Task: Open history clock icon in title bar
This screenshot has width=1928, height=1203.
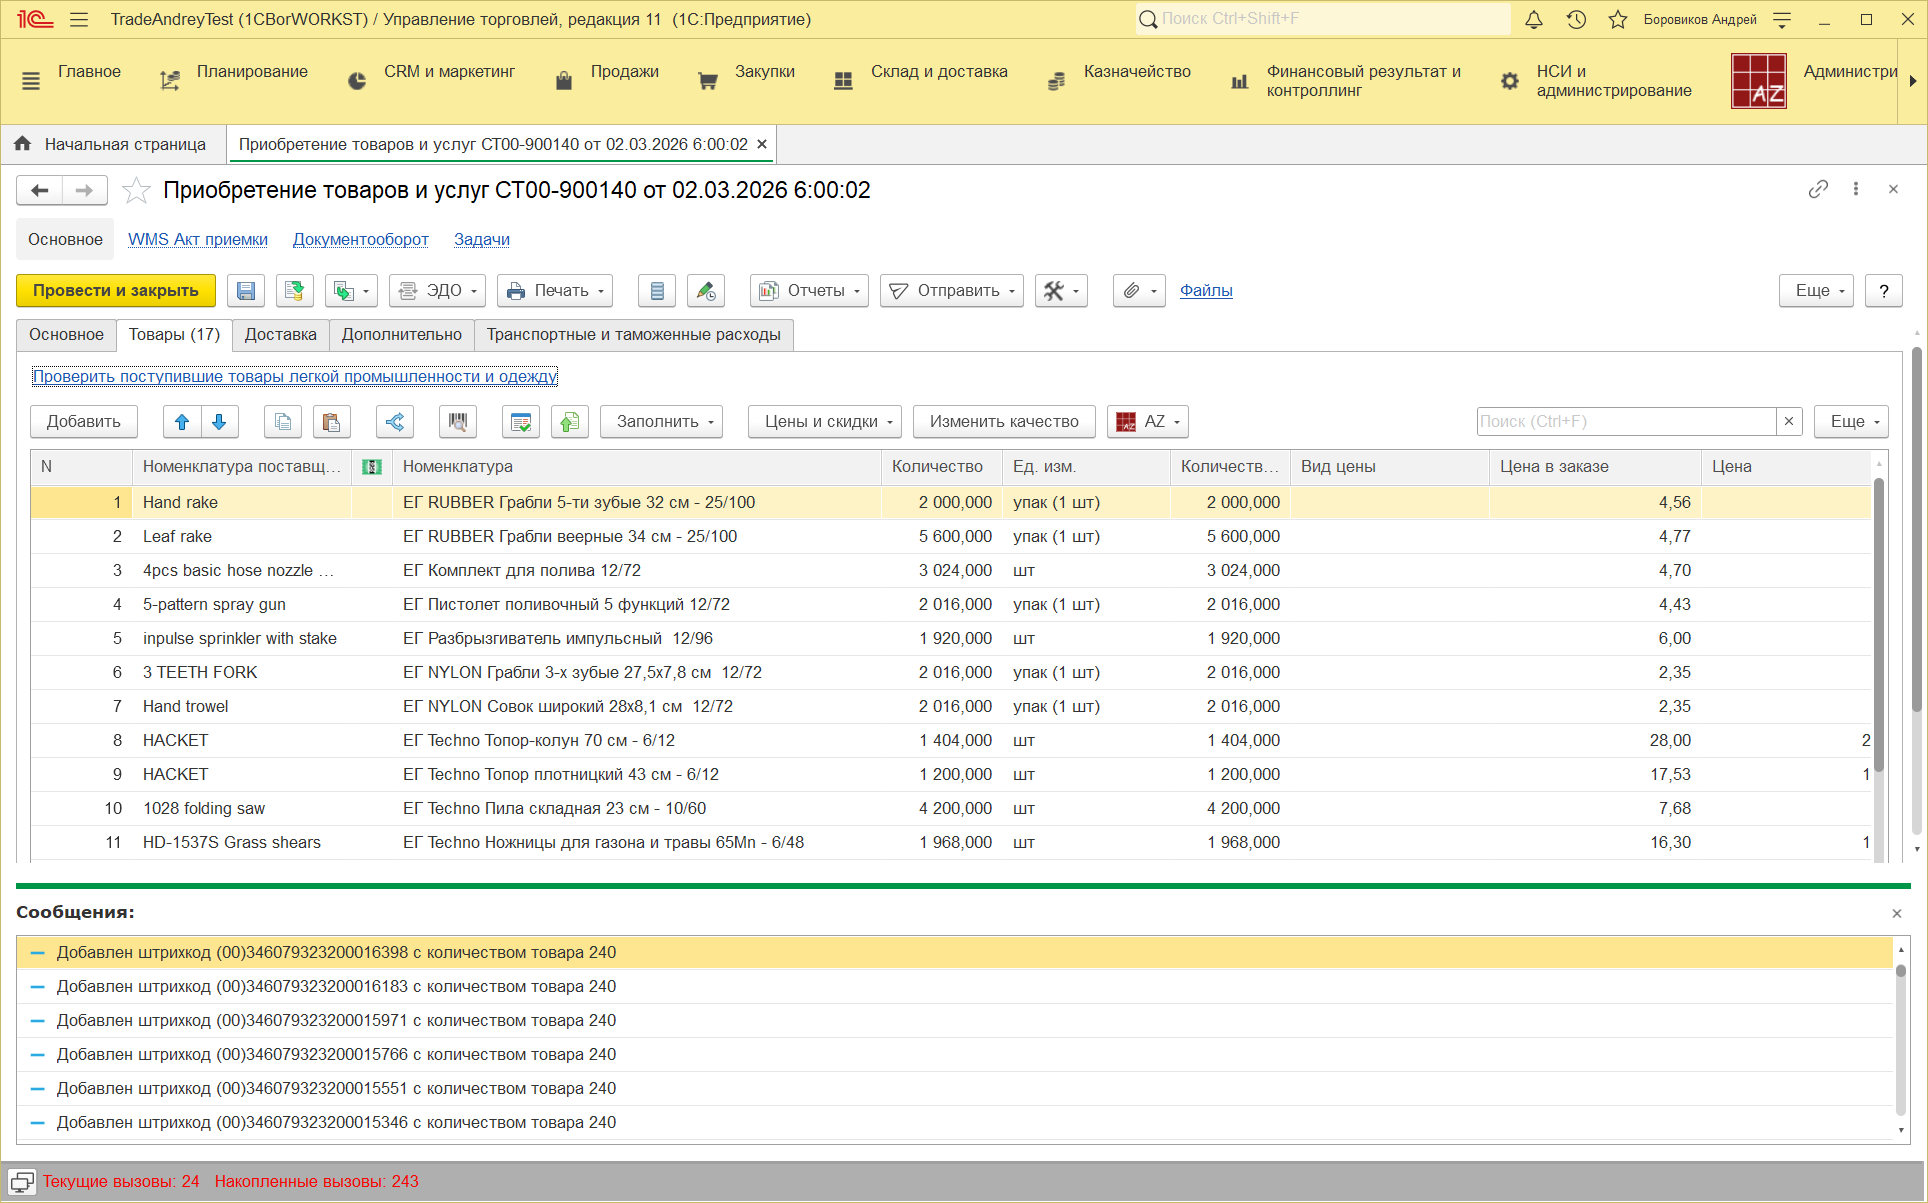Action: pyautogui.click(x=1576, y=19)
